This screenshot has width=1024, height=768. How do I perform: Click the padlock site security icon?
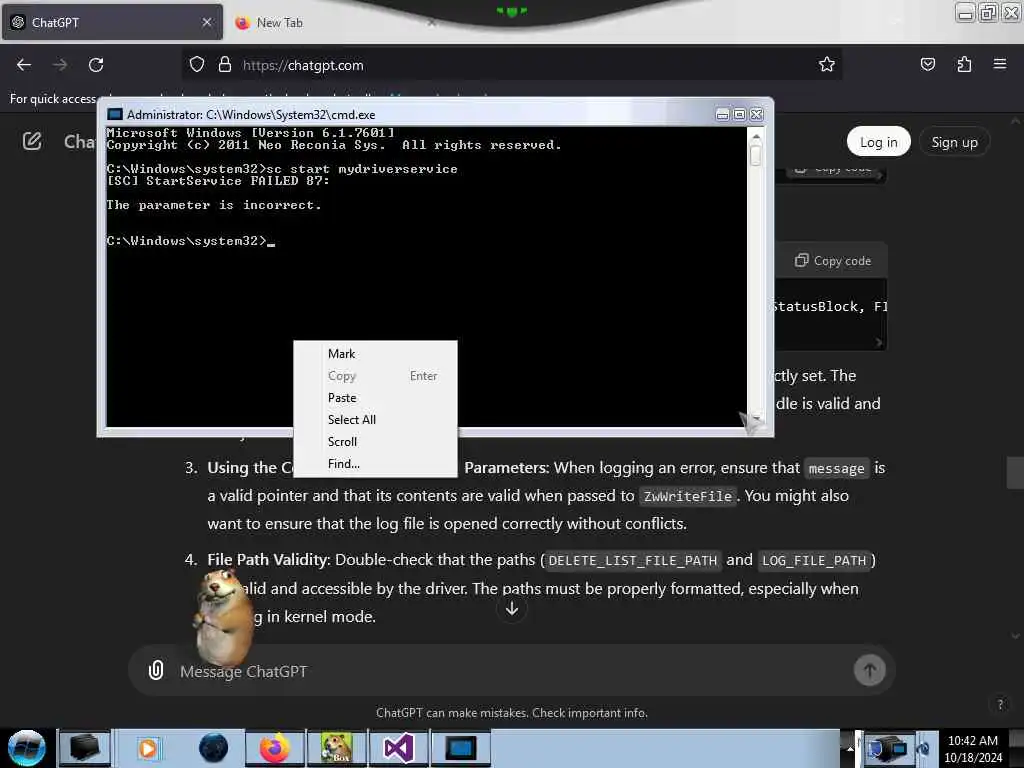(x=225, y=65)
